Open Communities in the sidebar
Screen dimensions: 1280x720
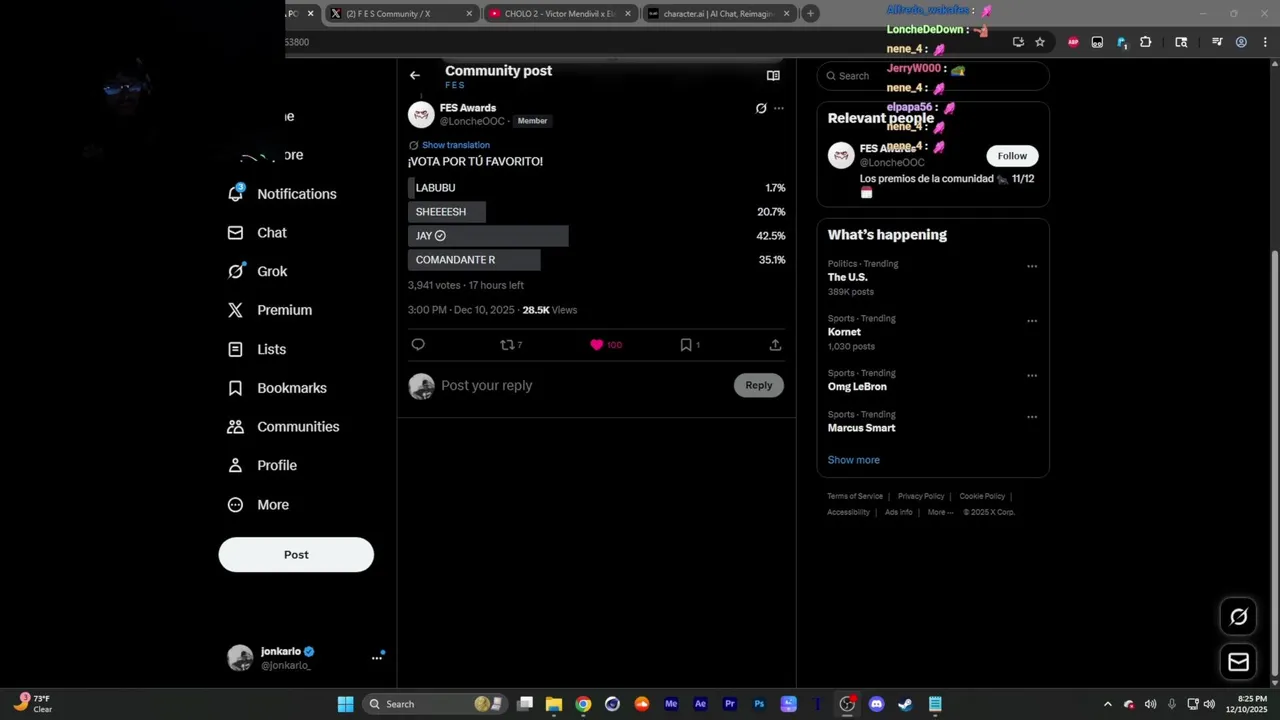coord(284,427)
